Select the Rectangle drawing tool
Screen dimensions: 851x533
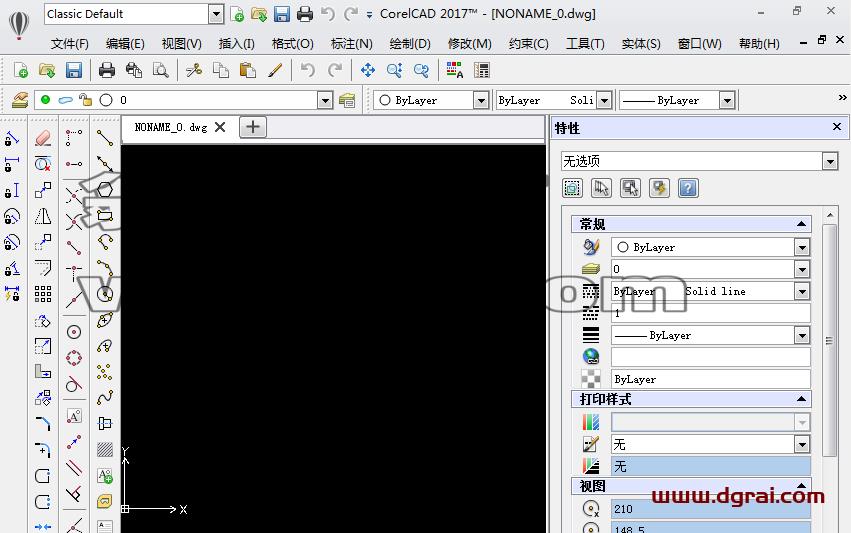click(x=105, y=215)
